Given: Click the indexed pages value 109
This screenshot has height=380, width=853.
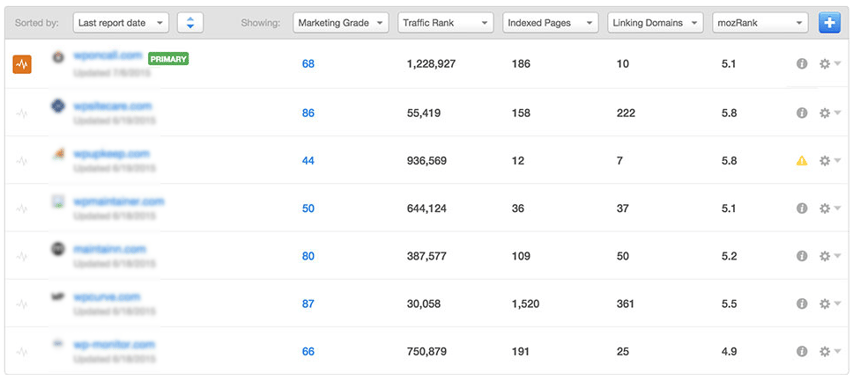Looking at the screenshot, I should (521, 256).
